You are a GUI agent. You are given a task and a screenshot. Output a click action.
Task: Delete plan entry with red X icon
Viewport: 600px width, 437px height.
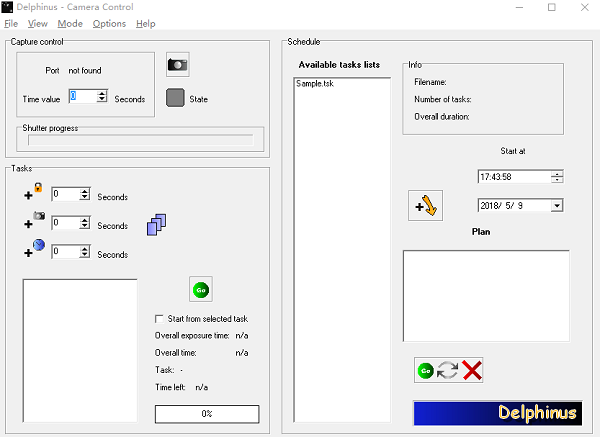point(472,370)
